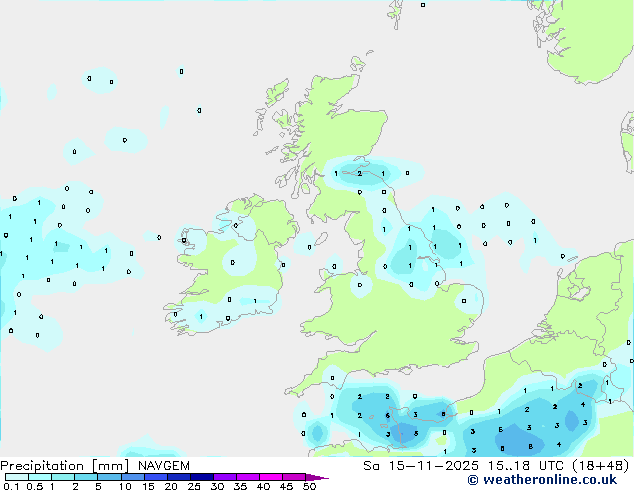The image size is (634, 490).
Task: Click the 30–35 mm purple legend swatch
Action: pos(224,477)
